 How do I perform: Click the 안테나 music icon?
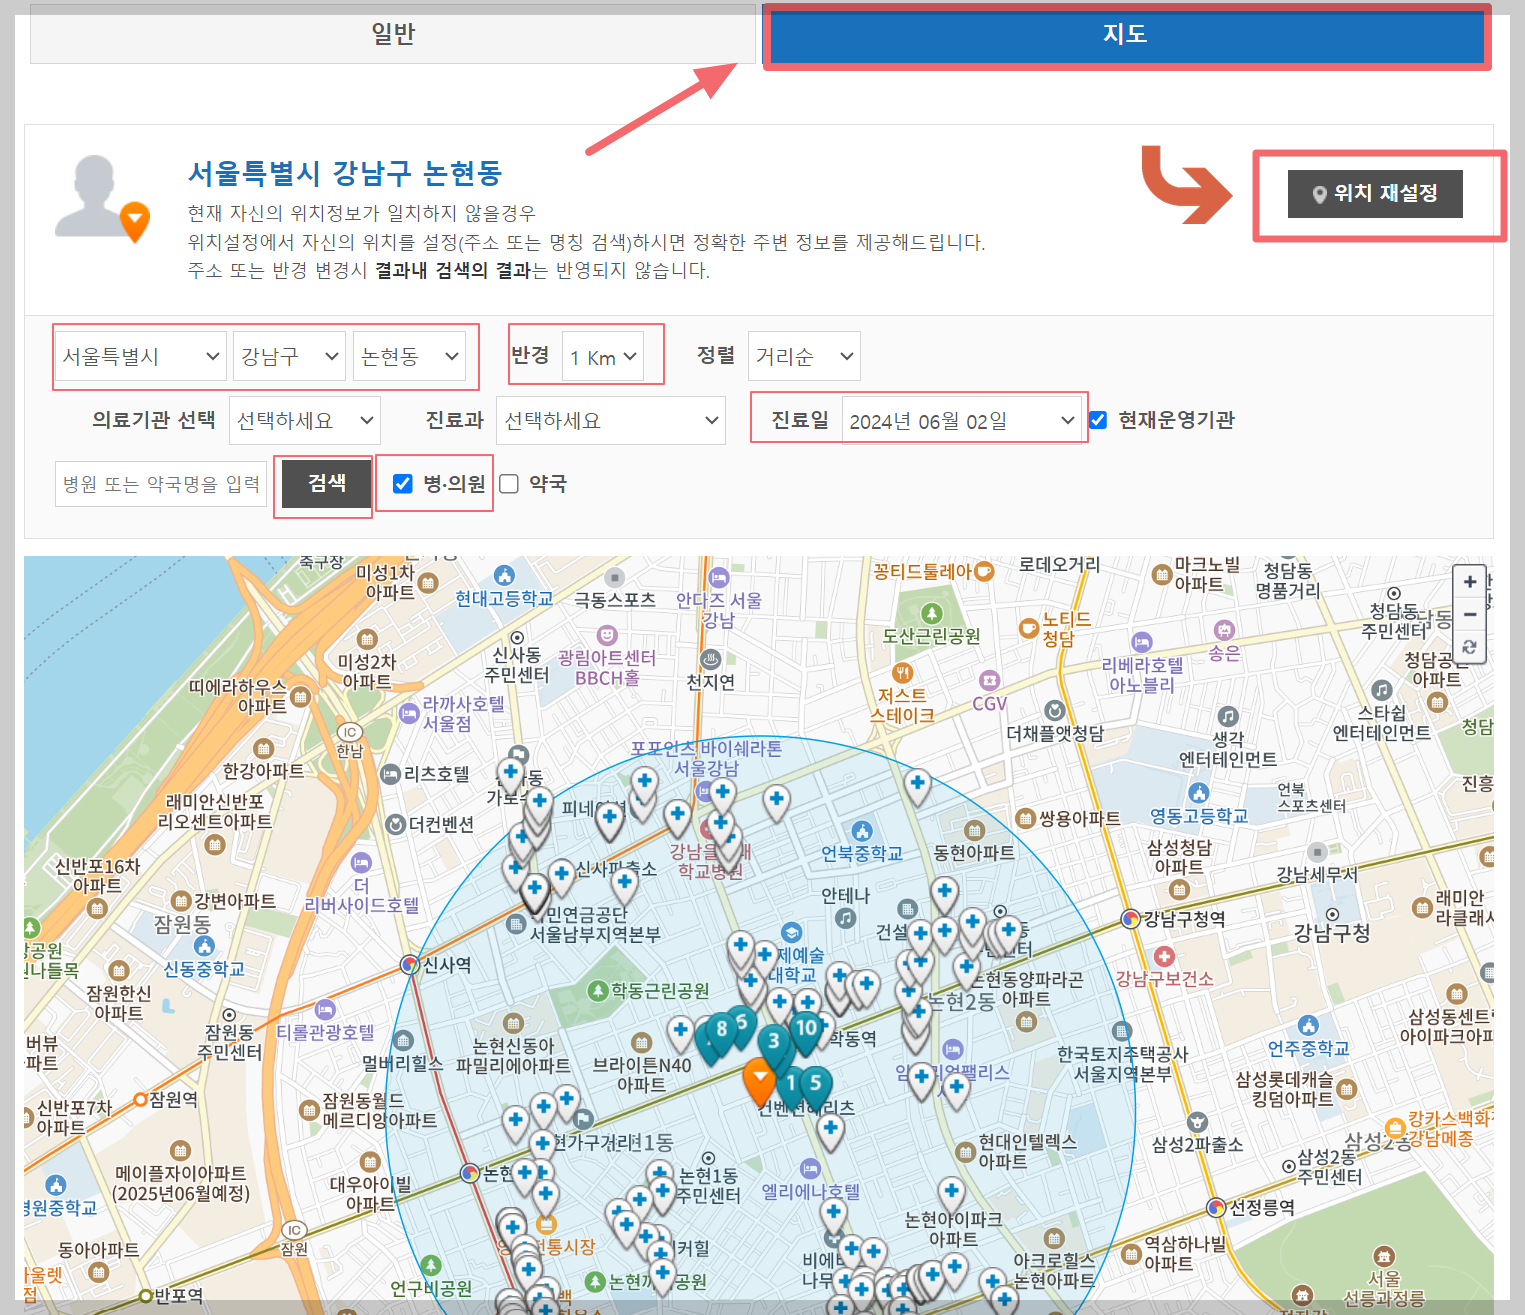coord(845,918)
